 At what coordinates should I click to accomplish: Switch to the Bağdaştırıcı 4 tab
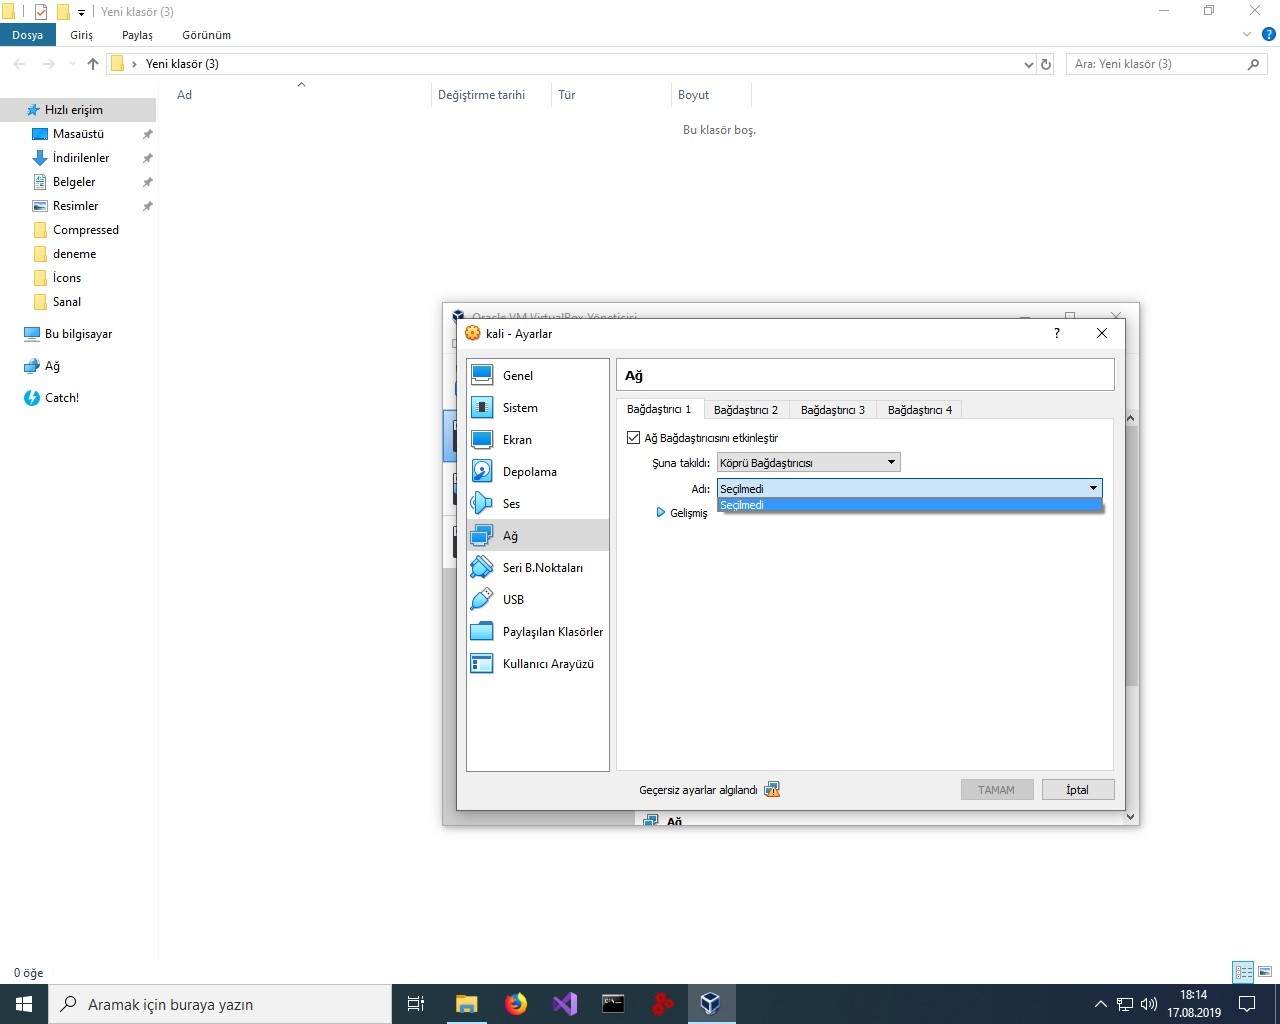(x=920, y=410)
